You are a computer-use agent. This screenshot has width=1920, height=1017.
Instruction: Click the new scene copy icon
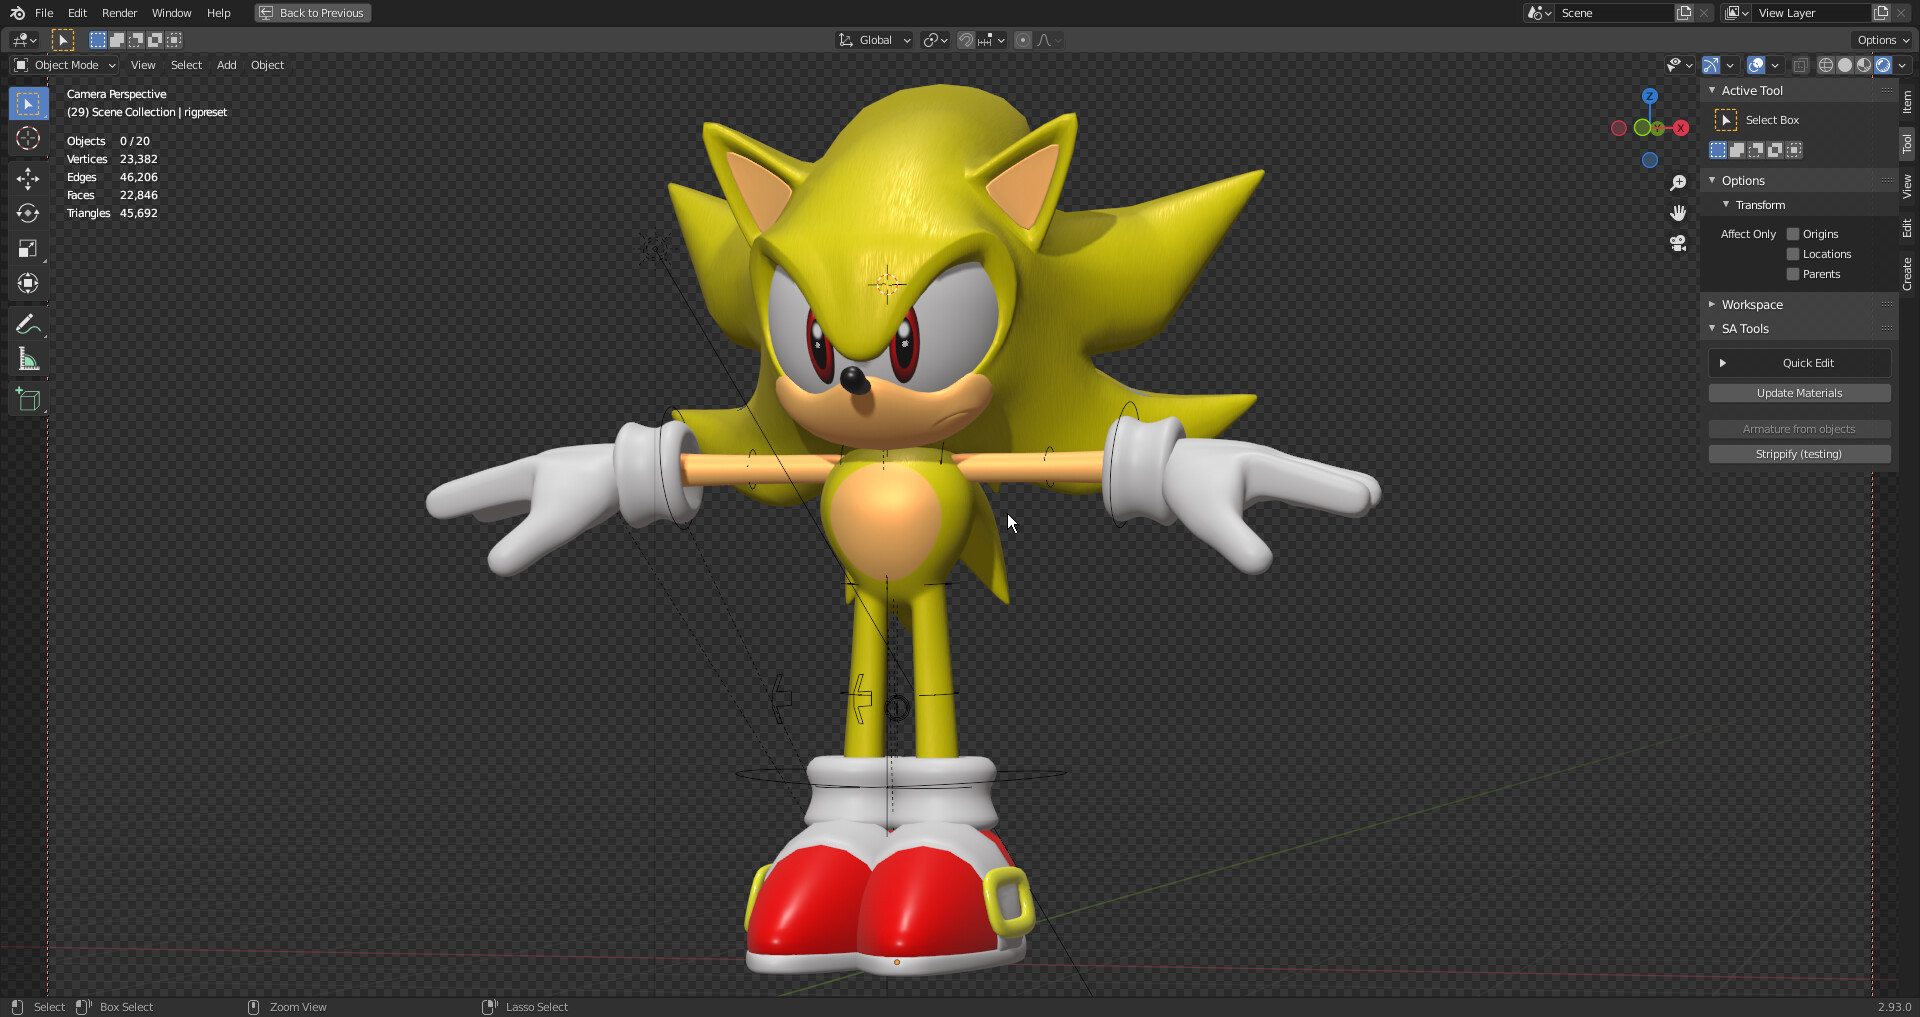point(1684,13)
